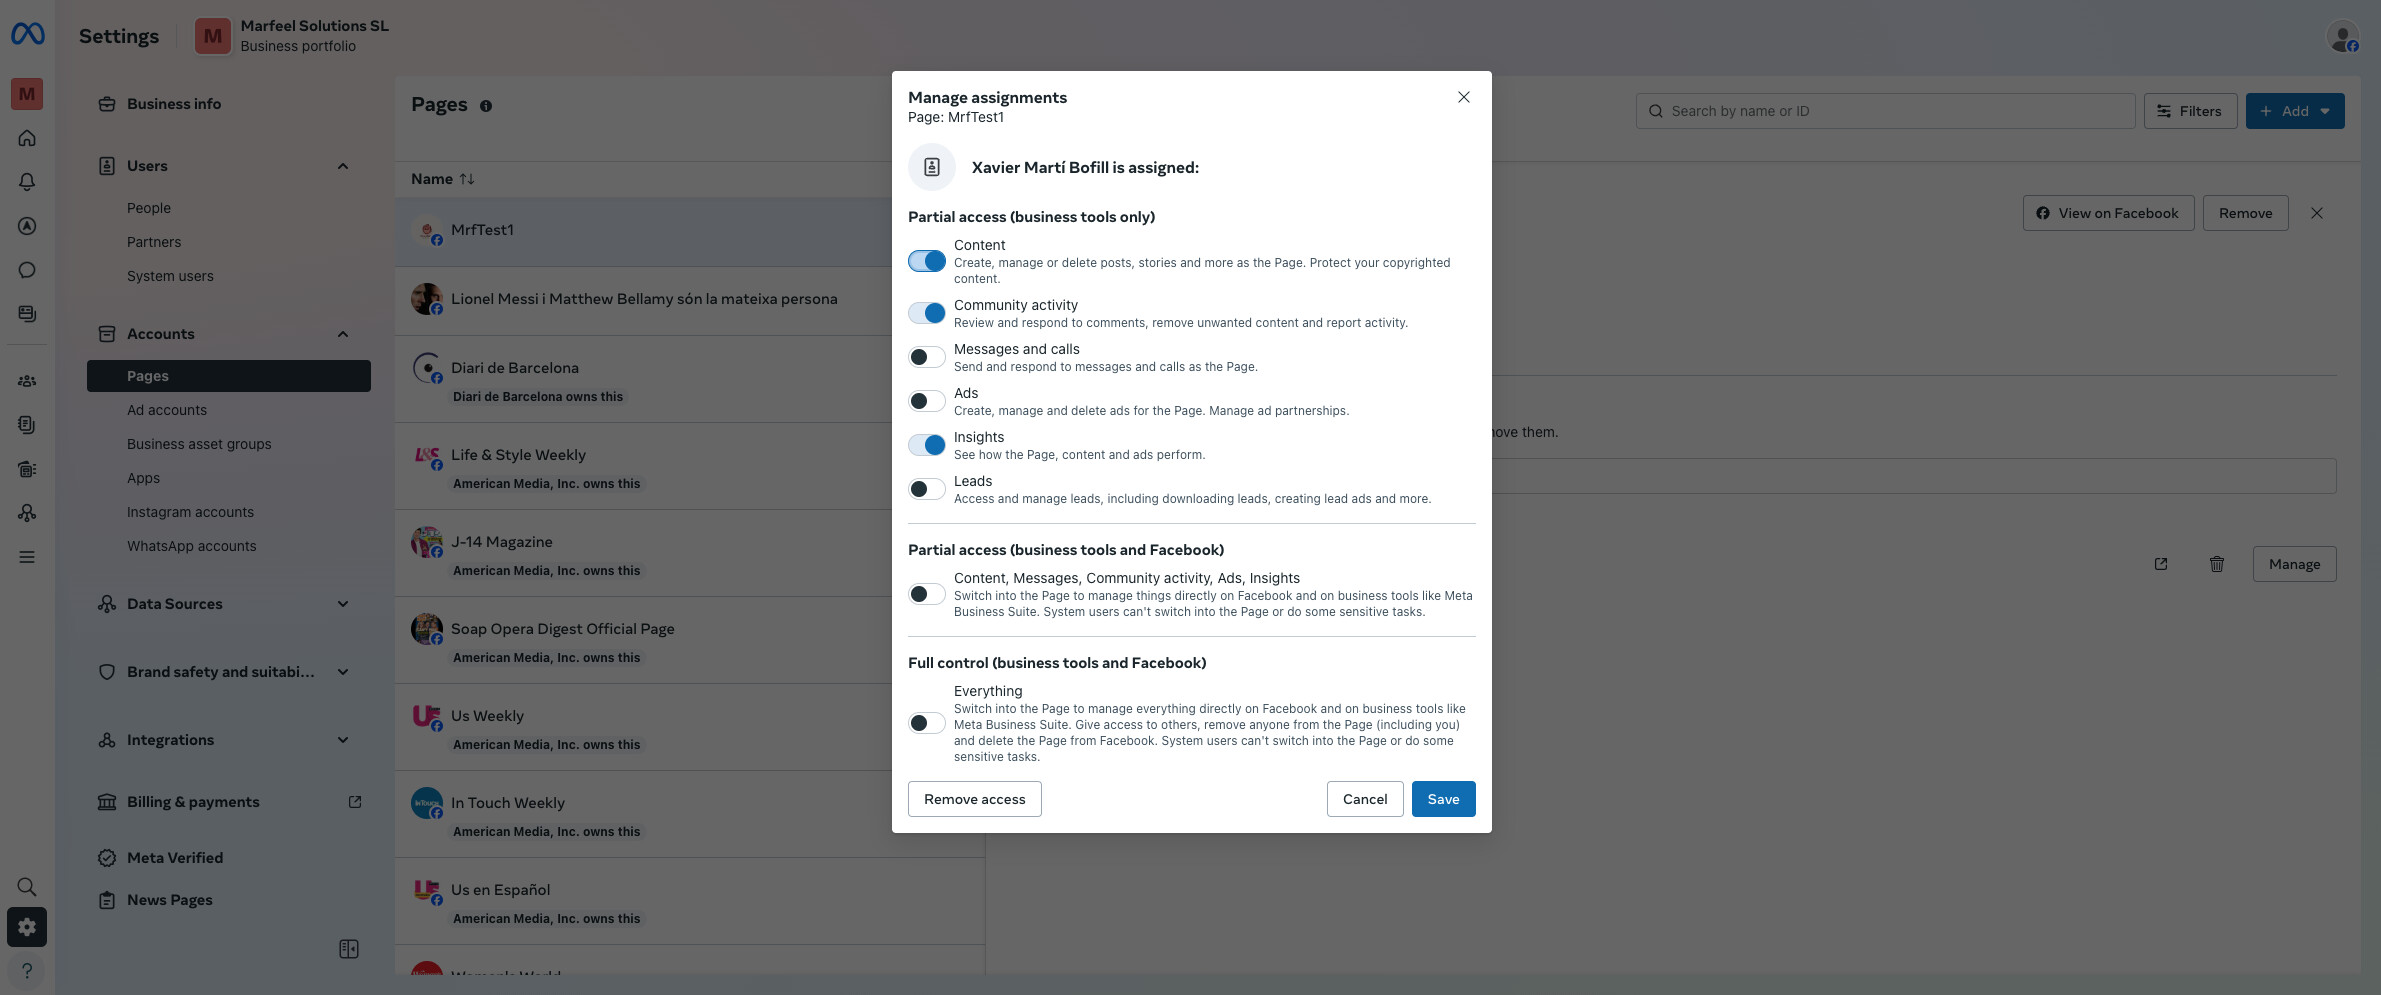
Task: Open the search magnifier in the left rail
Action: coord(27,886)
